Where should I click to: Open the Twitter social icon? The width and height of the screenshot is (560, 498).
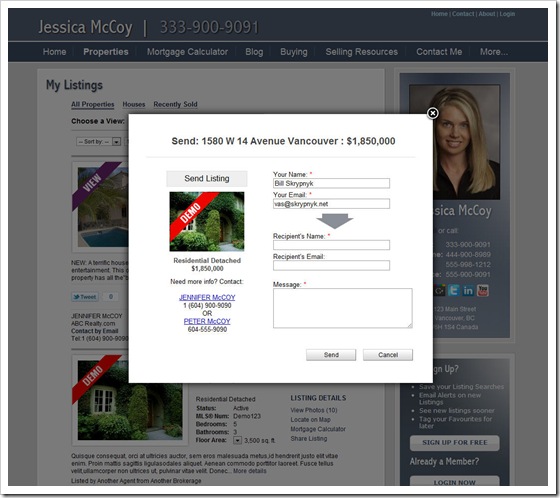[x=454, y=290]
